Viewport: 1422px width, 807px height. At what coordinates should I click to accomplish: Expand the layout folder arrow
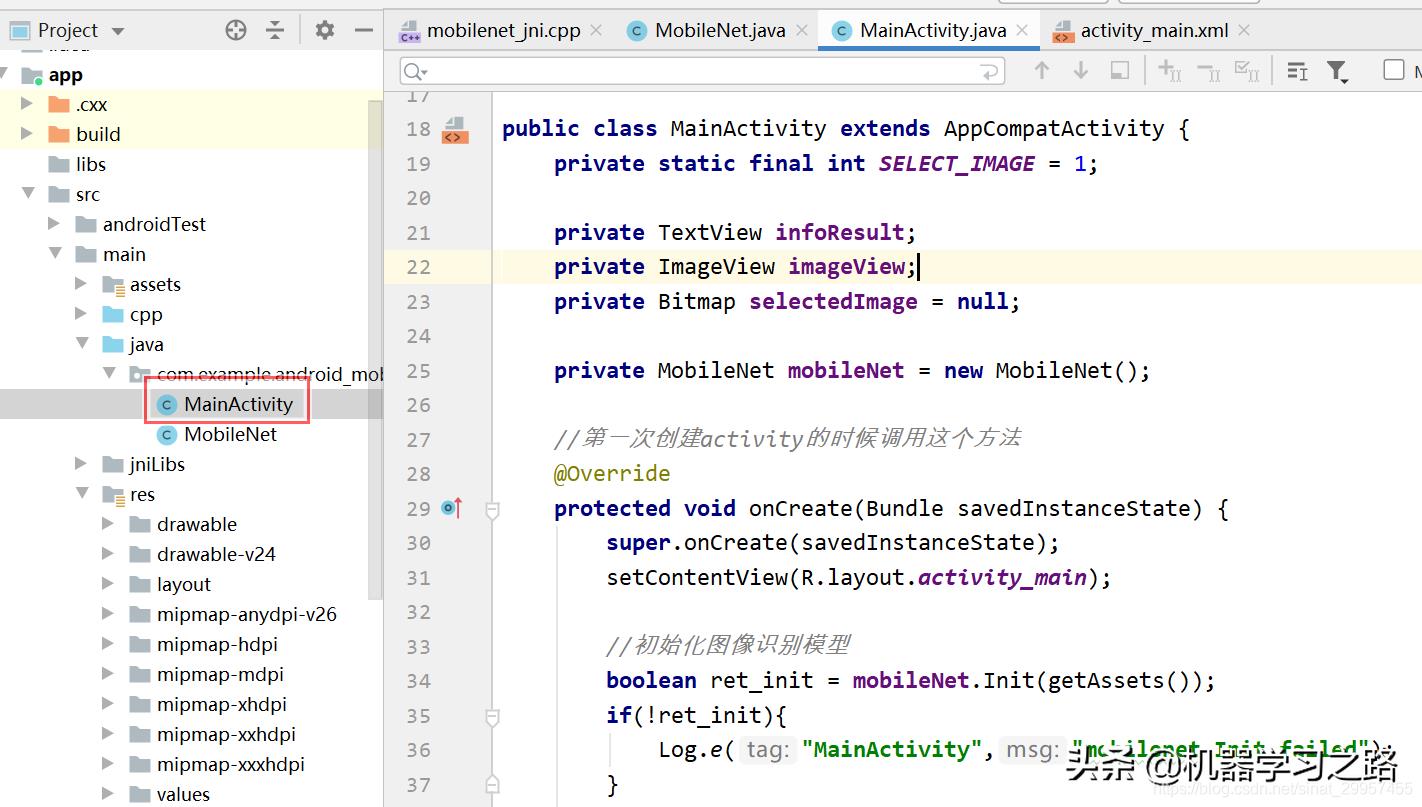point(109,584)
